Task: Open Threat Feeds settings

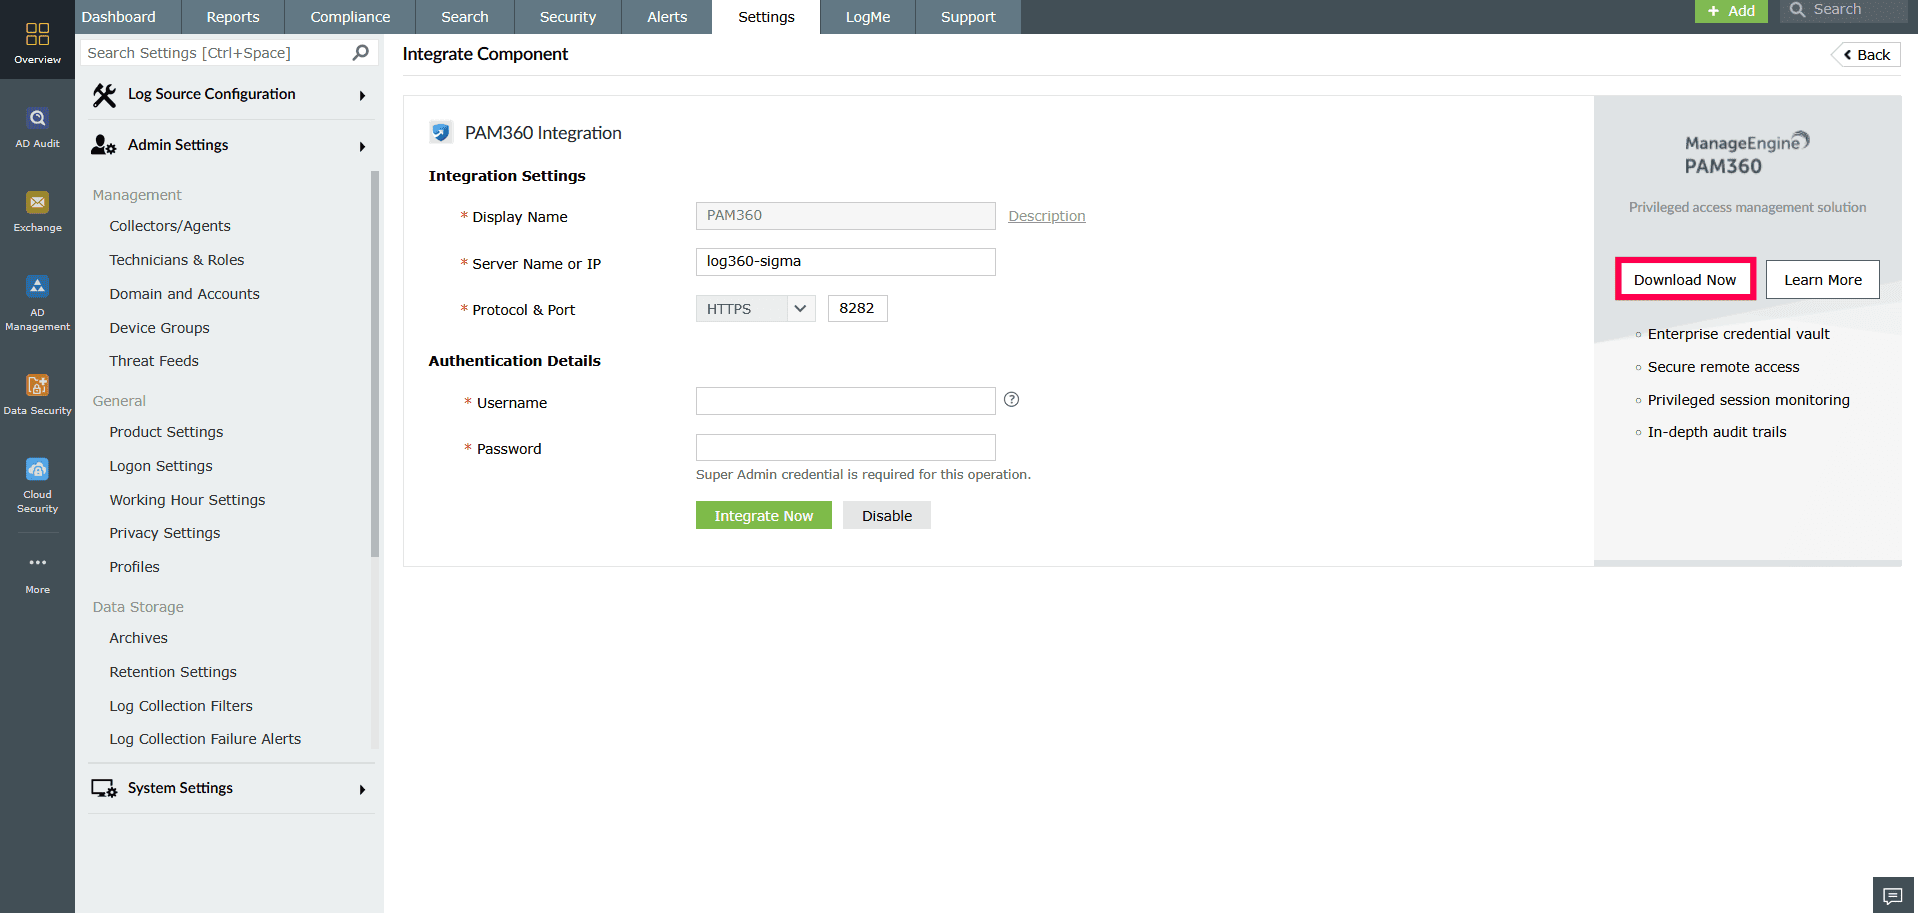Action: tap(154, 361)
